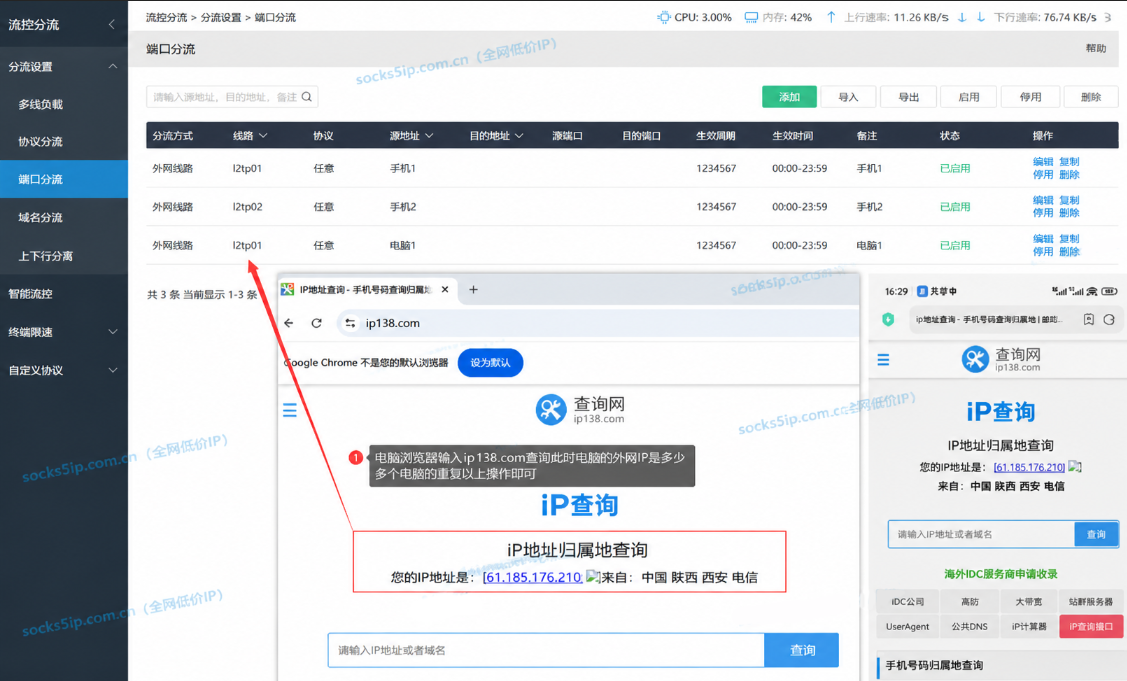The height and width of the screenshot is (681, 1127).
Task: Click the 设为默认 browser button
Action: [490, 362]
